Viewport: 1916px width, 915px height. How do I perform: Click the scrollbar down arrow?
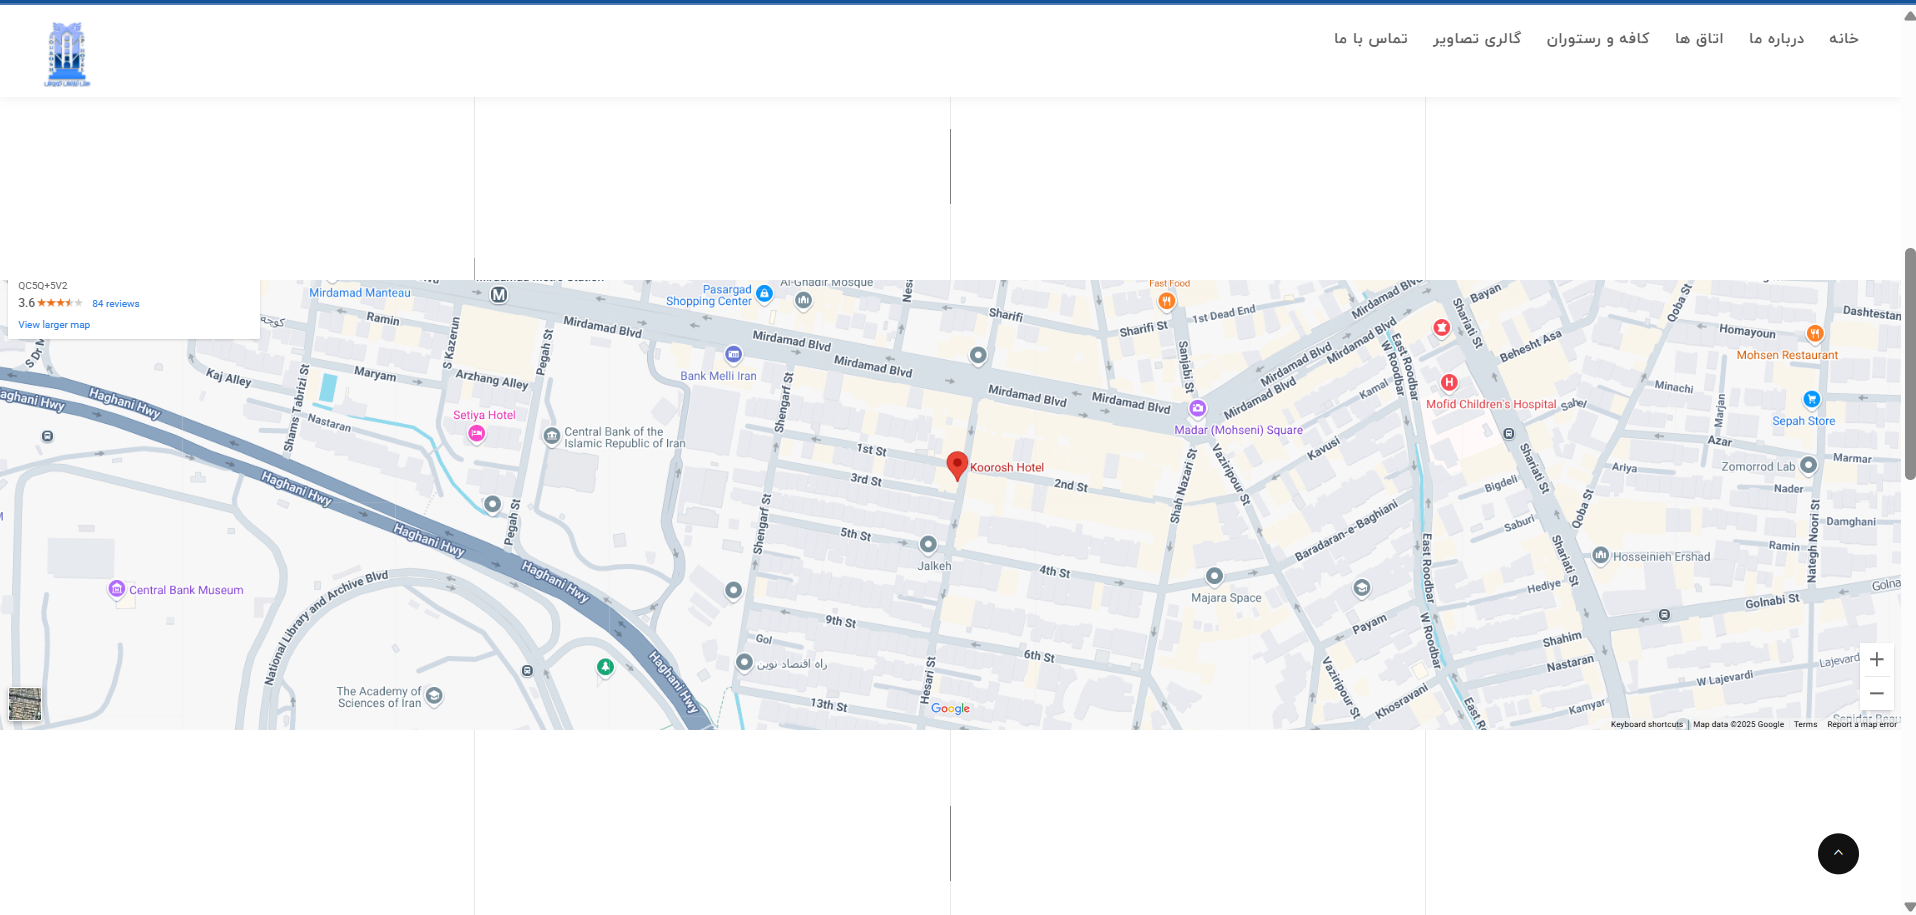coord(1909,907)
